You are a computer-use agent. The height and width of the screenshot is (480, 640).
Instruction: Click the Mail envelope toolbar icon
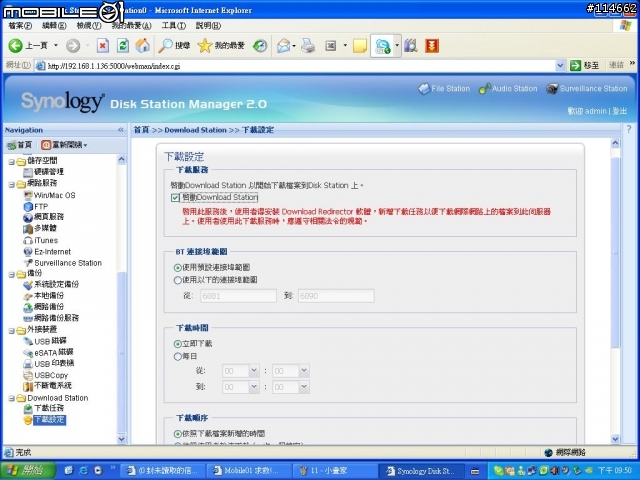(283, 46)
